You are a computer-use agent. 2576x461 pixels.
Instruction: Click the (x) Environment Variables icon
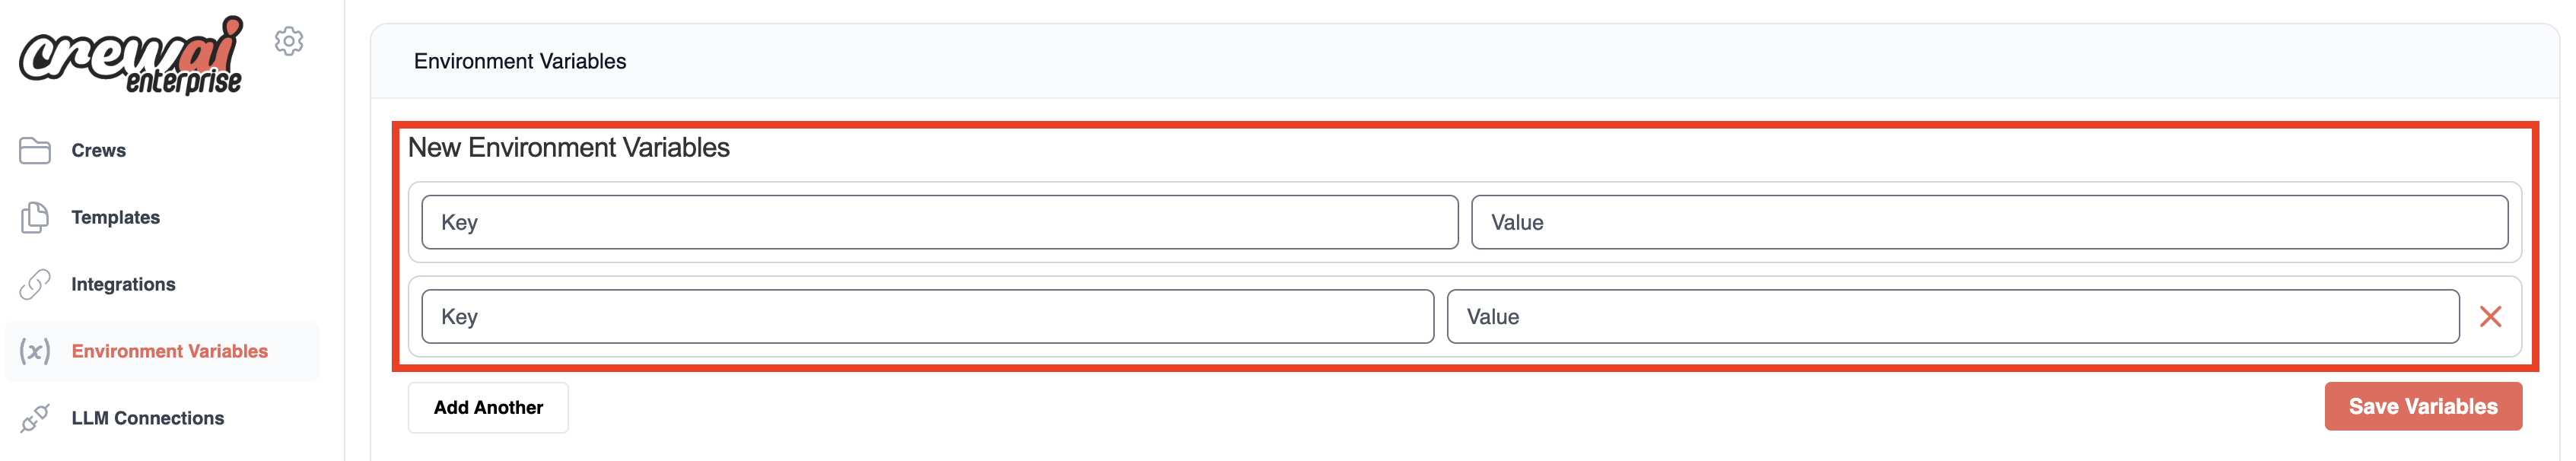[x=35, y=351]
